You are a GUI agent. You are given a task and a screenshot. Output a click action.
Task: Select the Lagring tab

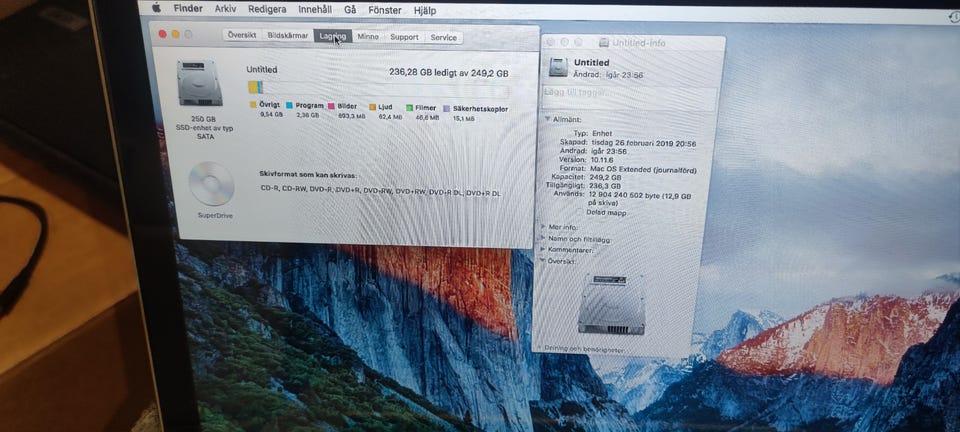click(x=332, y=36)
